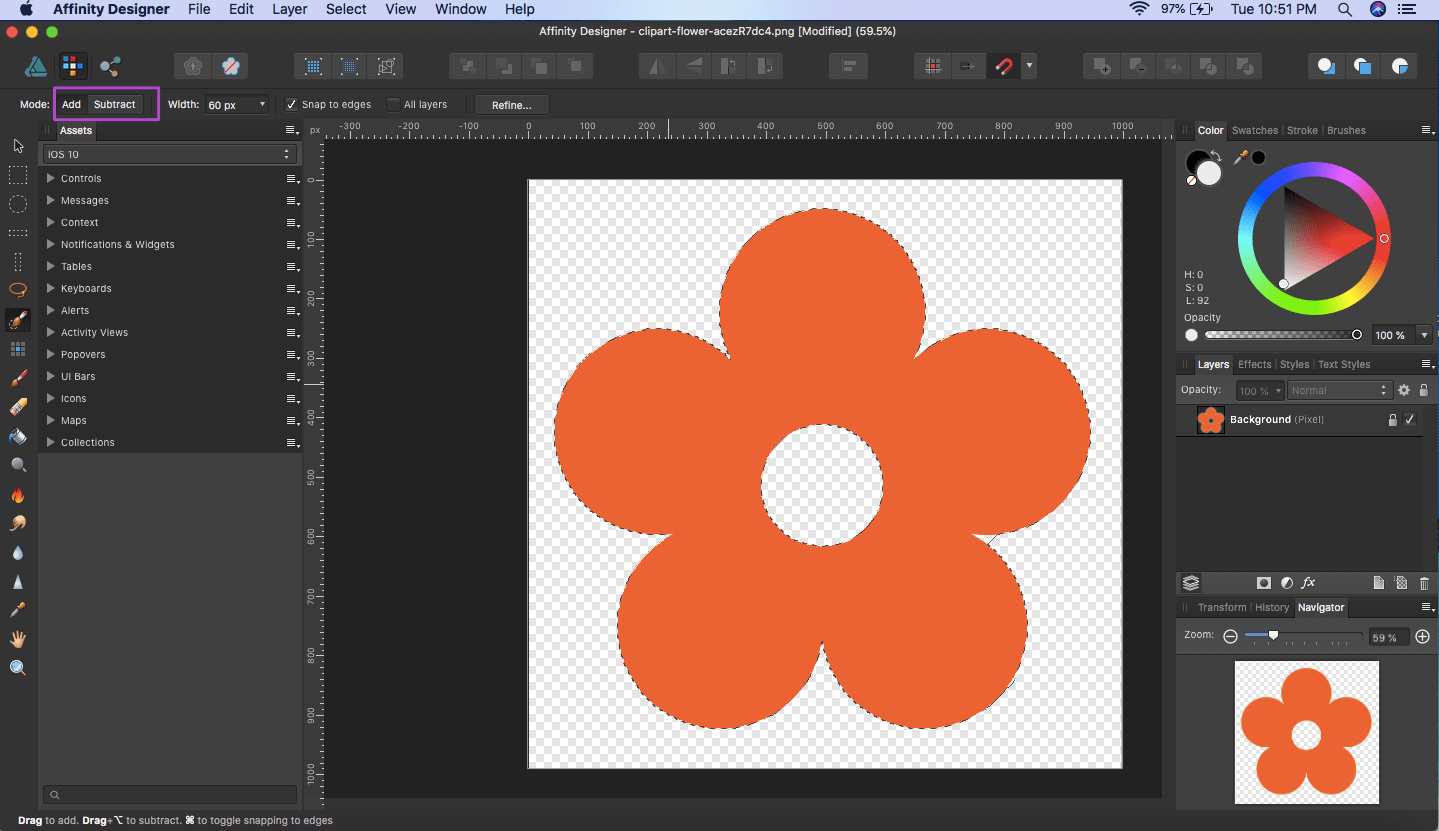Open the iOS 10 assets dropdown
Screen dimensions: 1439x831
pos(169,154)
